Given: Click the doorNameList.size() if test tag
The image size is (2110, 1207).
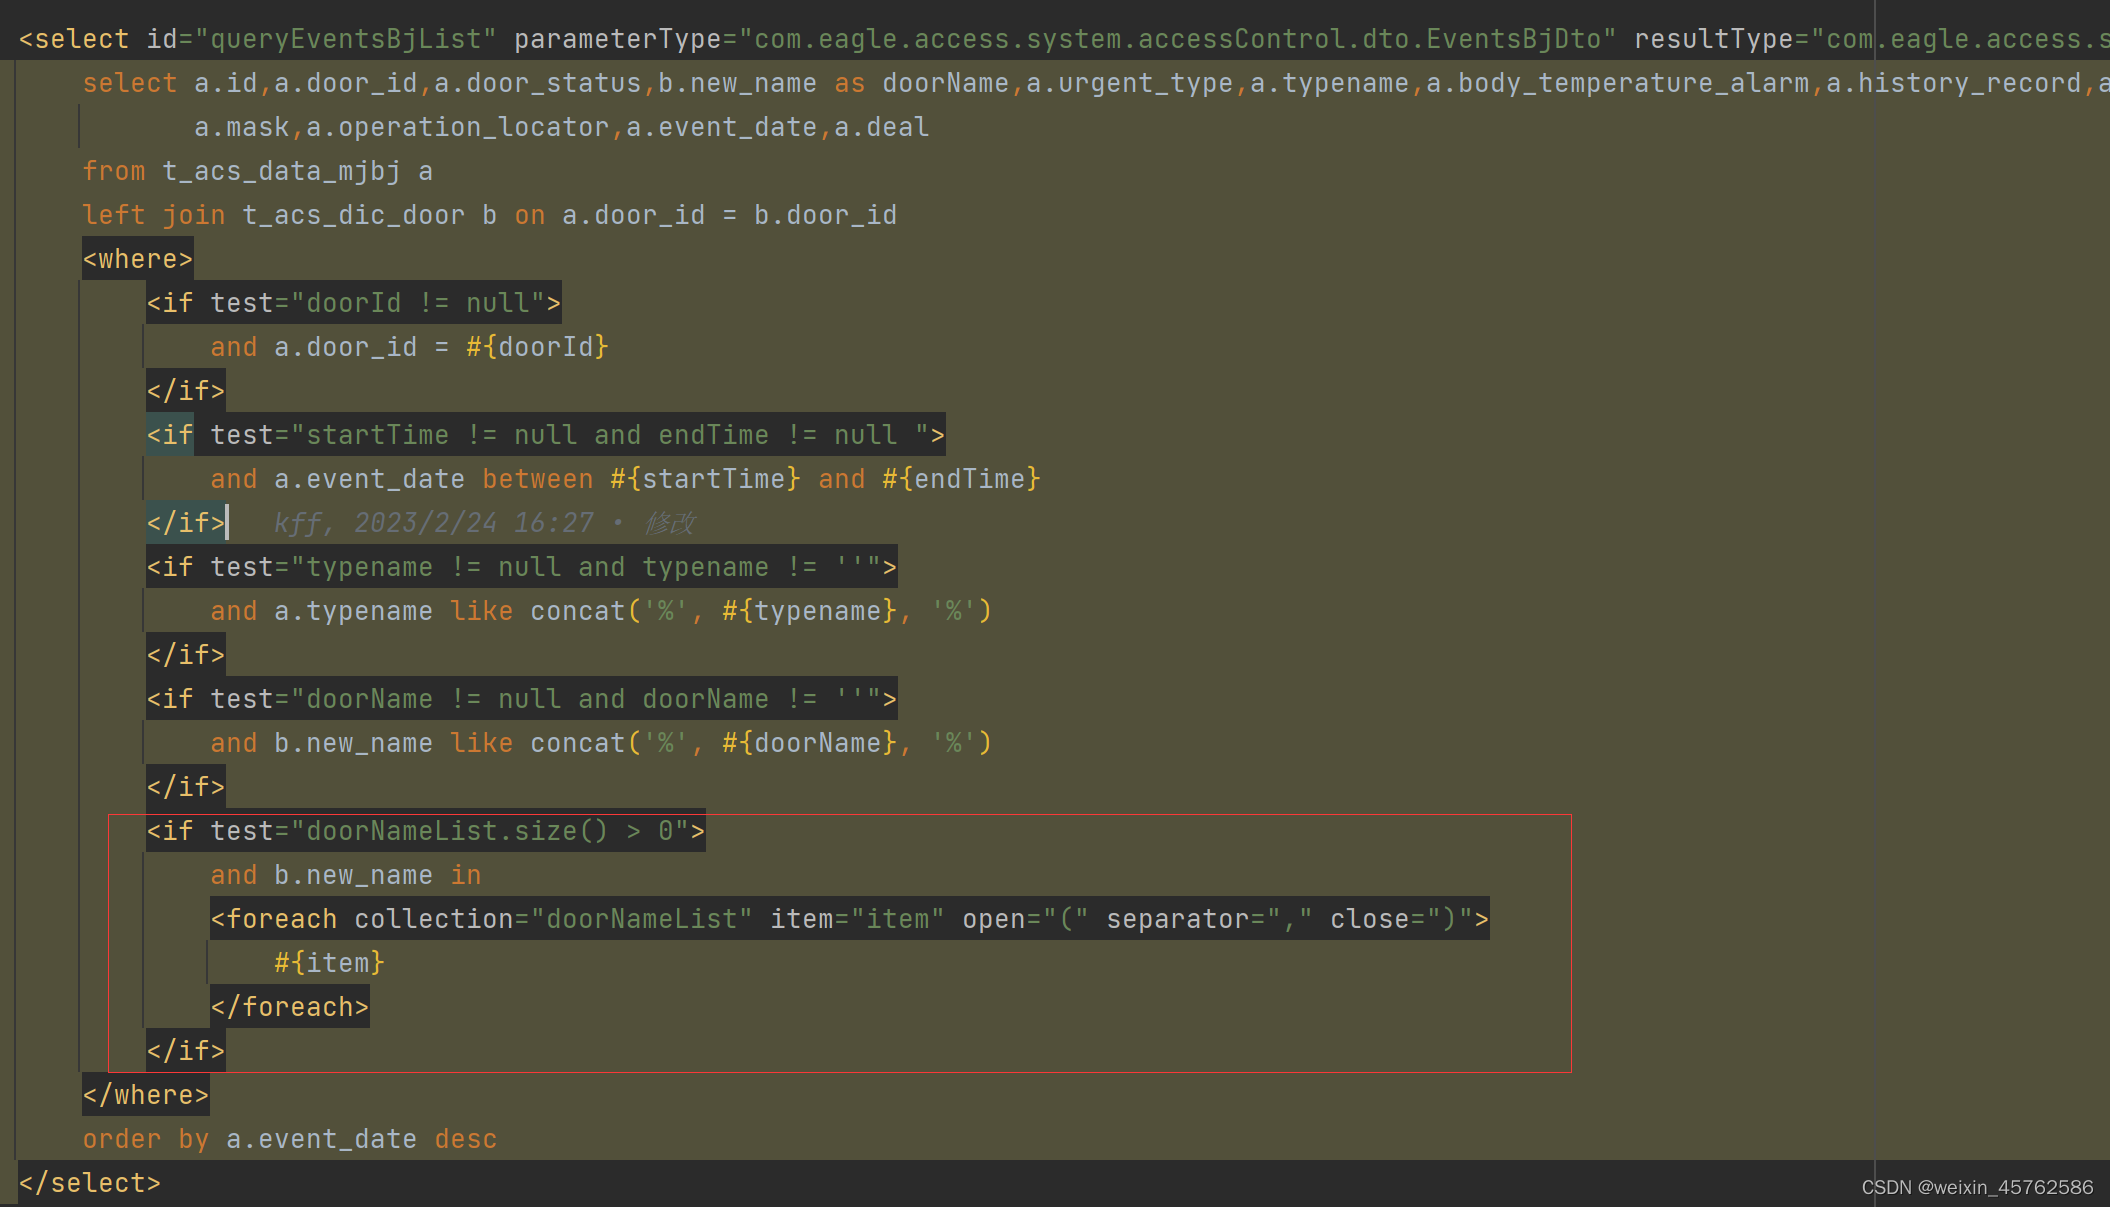Looking at the screenshot, I should coord(425,831).
